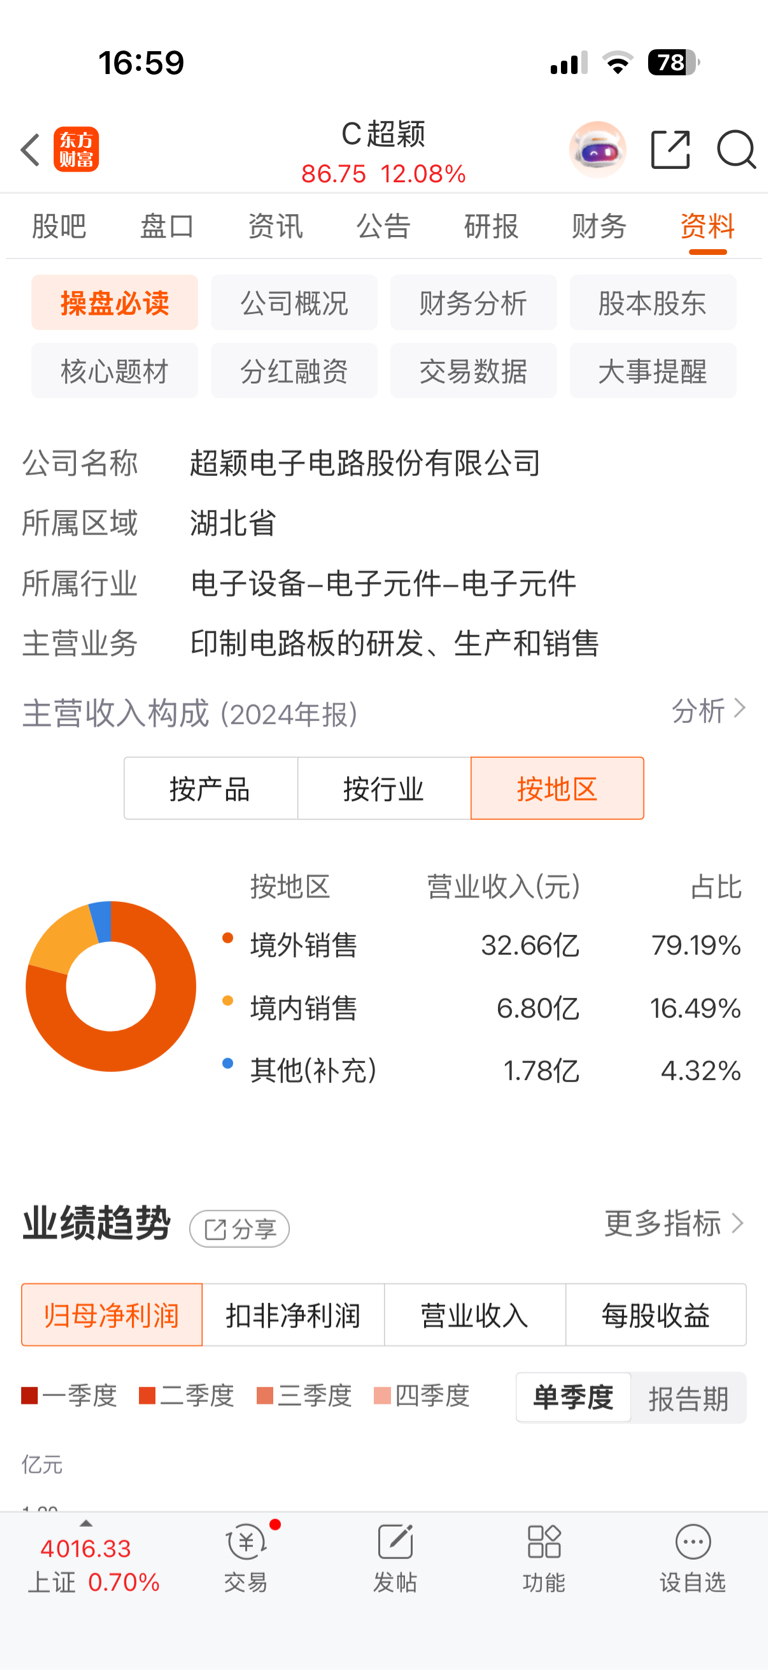
Task: Open the 股本股东 section button
Action: point(652,303)
